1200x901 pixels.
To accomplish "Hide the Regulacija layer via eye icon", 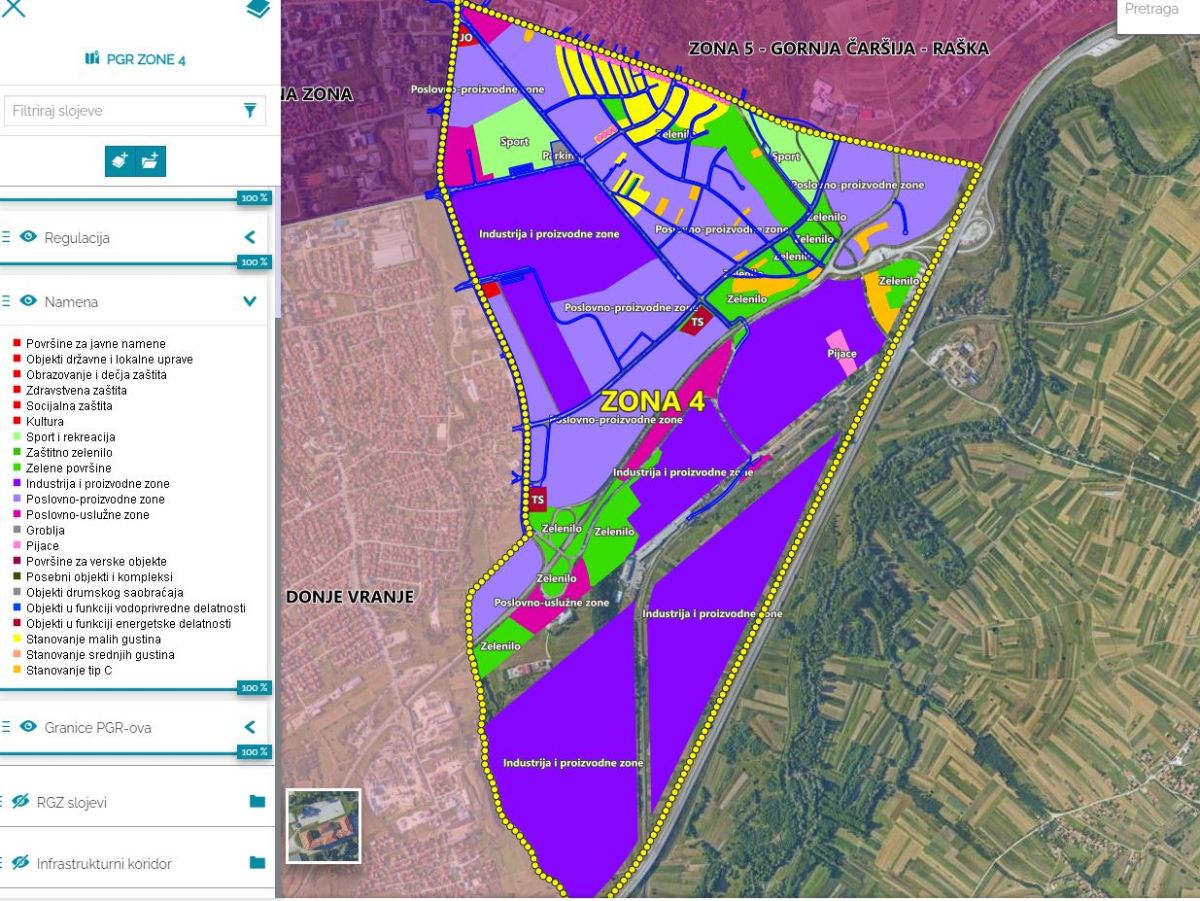I will click(28, 238).
